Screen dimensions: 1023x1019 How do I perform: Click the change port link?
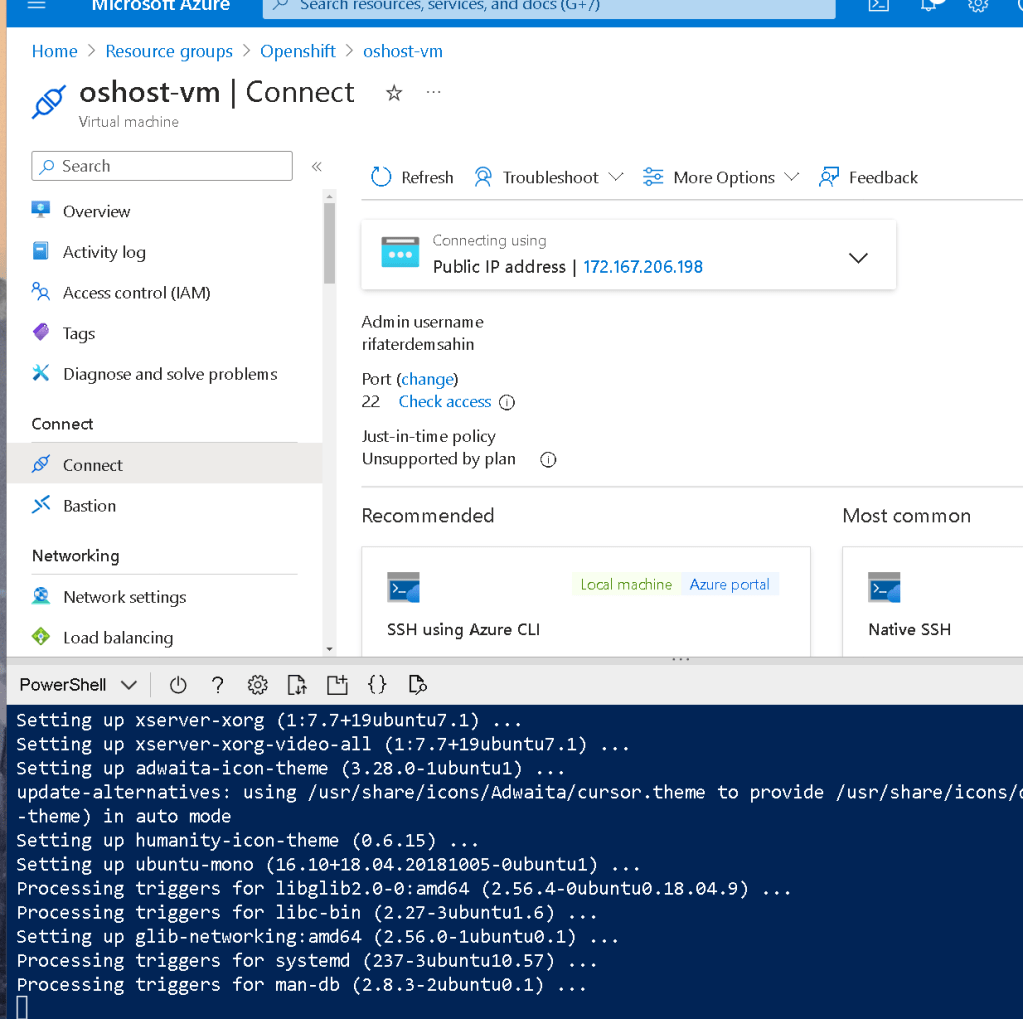[x=427, y=379]
